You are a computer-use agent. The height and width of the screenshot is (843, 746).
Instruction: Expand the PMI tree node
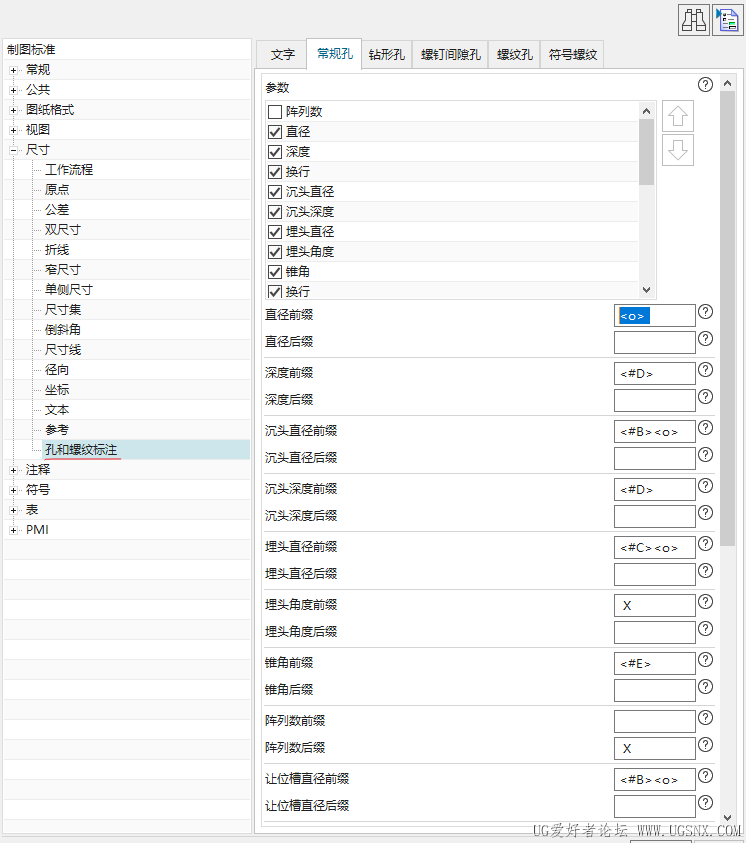[13, 531]
